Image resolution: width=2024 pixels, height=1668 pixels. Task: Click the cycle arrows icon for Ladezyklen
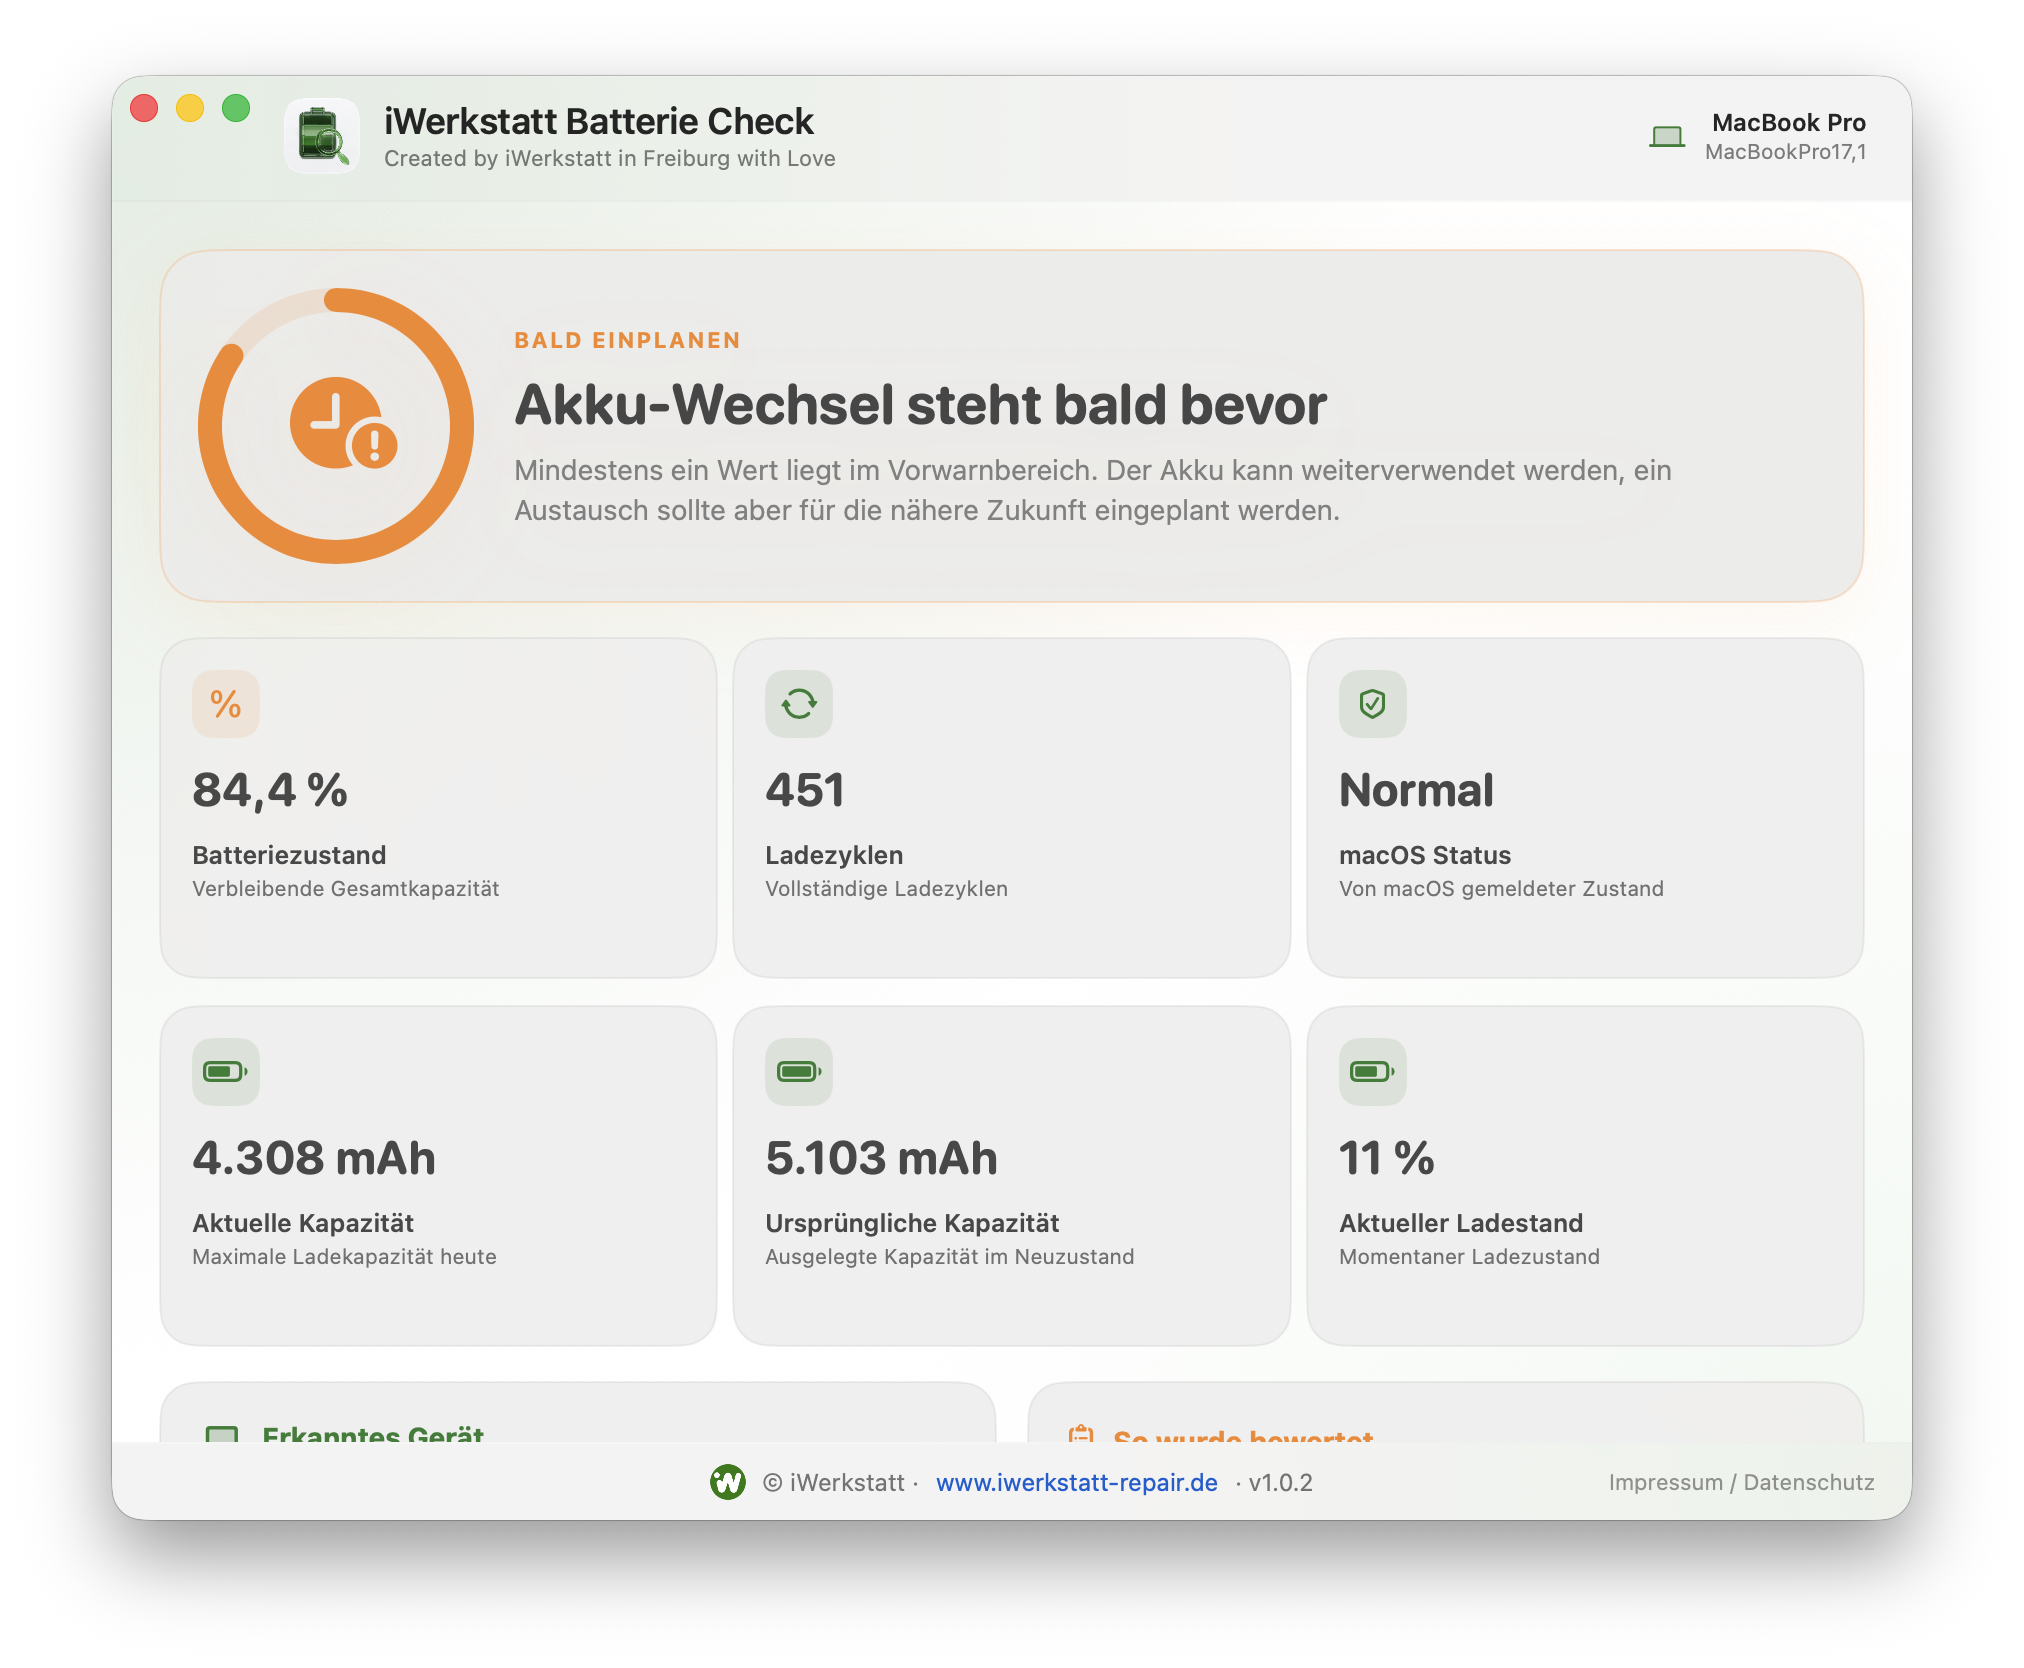click(799, 704)
